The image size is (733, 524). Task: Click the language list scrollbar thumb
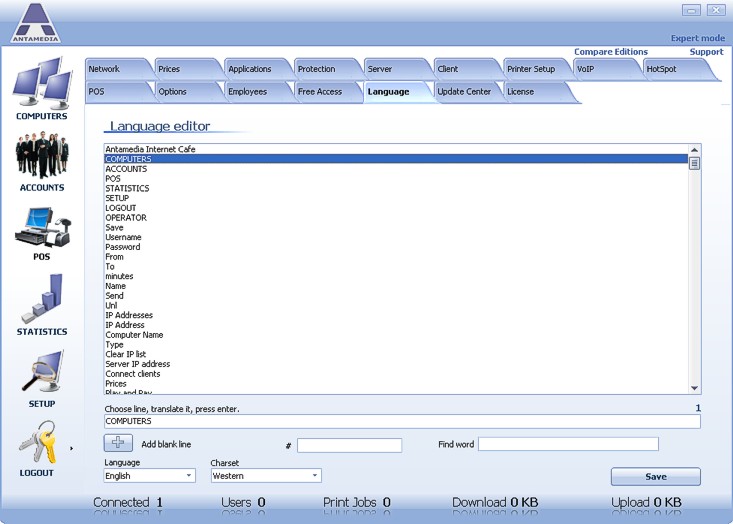(x=694, y=163)
